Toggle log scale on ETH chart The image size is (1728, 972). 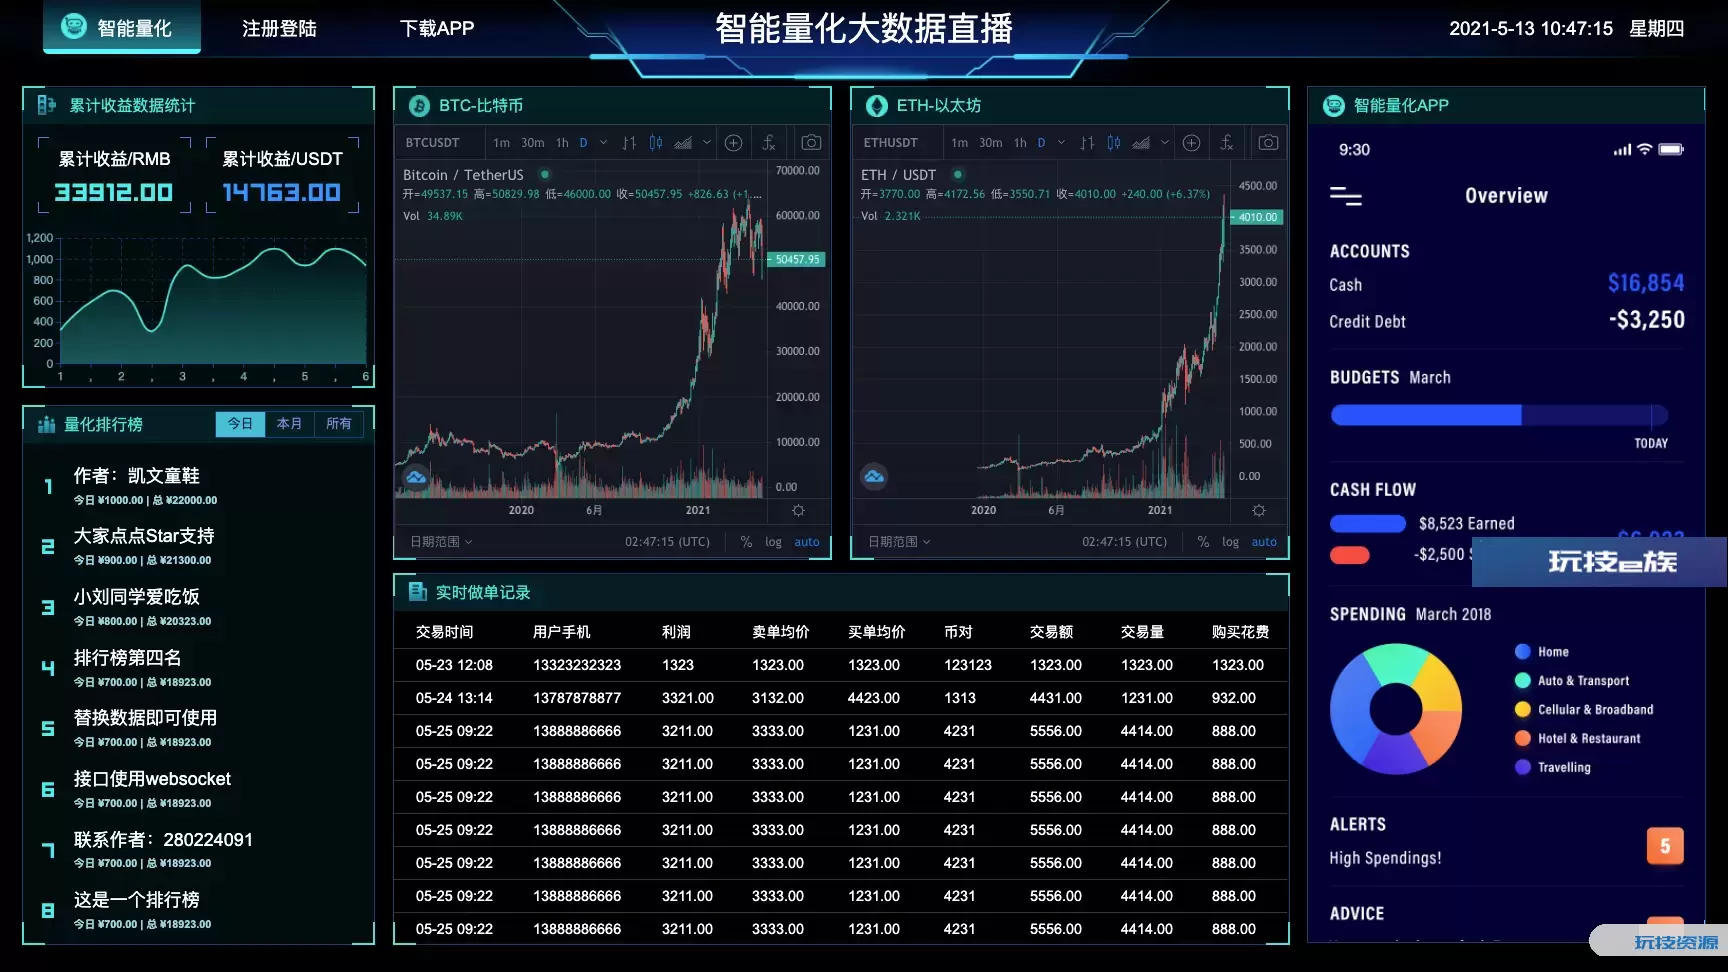(1230, 542)
